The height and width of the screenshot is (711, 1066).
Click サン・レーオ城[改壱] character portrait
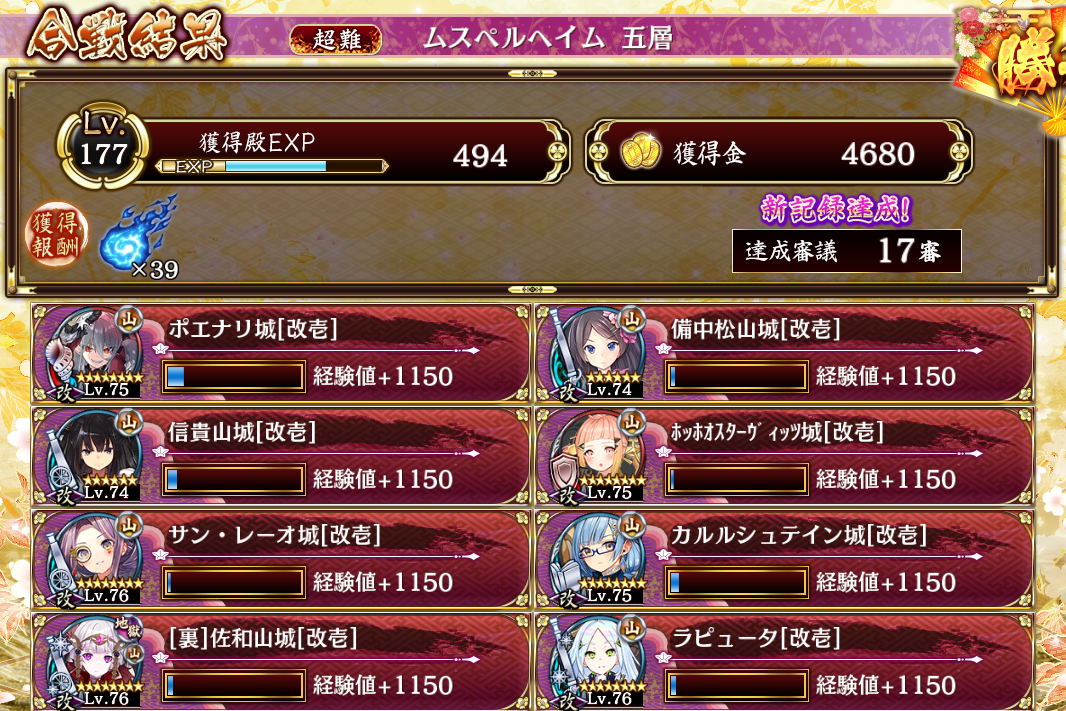pos(93,559)
